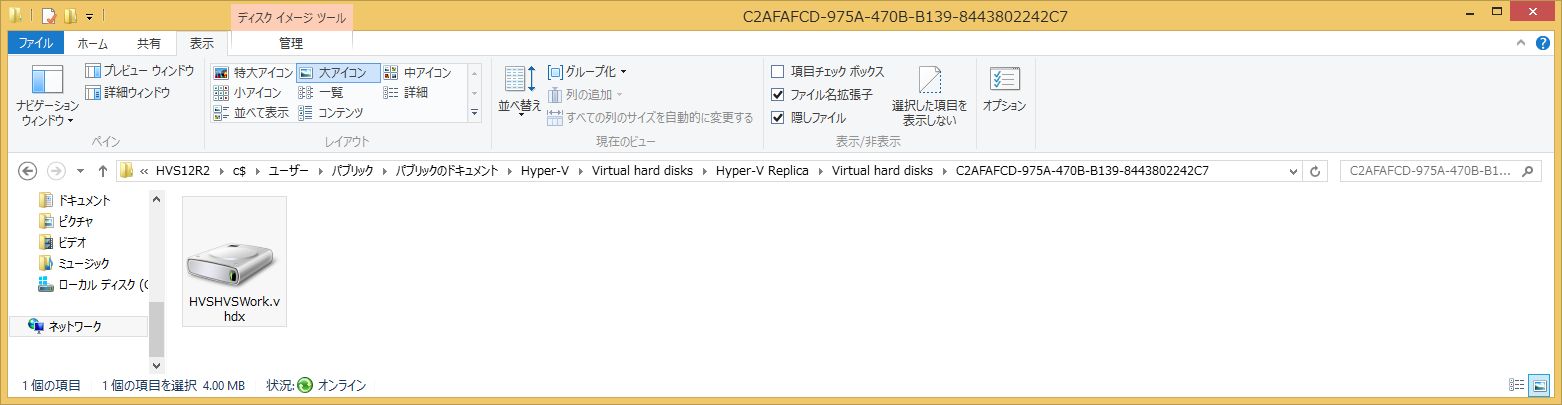Go back with the Back arrow
Screen dimensions: 1562x405
(x=28, y=170)
